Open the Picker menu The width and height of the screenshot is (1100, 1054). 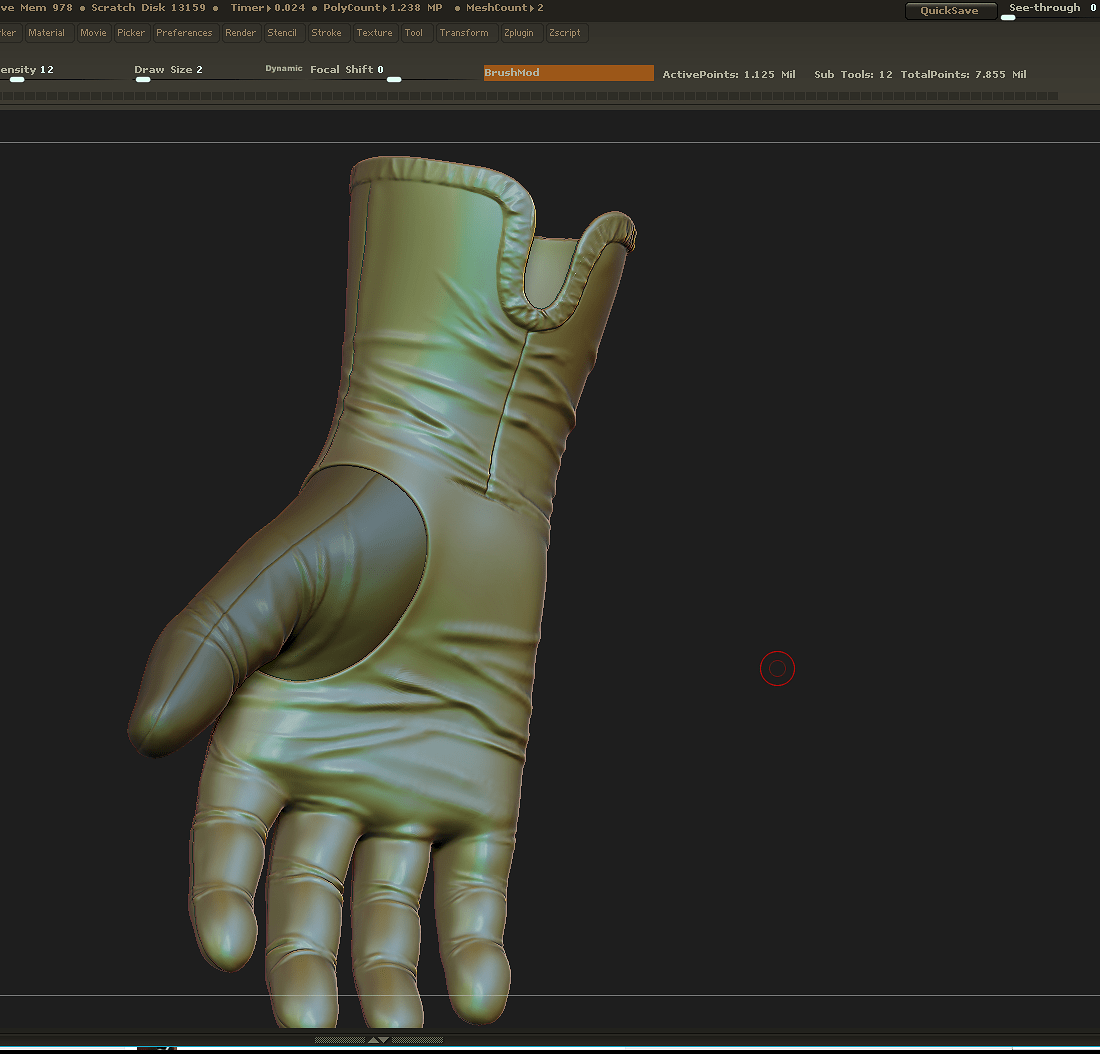[131, 33]
